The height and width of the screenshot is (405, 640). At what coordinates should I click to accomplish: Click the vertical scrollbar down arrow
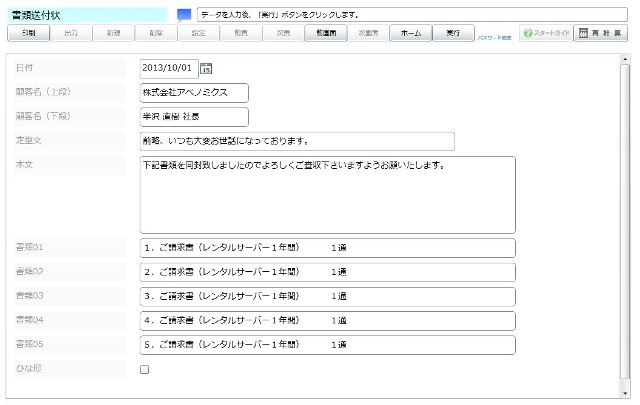tap(625, 392)
